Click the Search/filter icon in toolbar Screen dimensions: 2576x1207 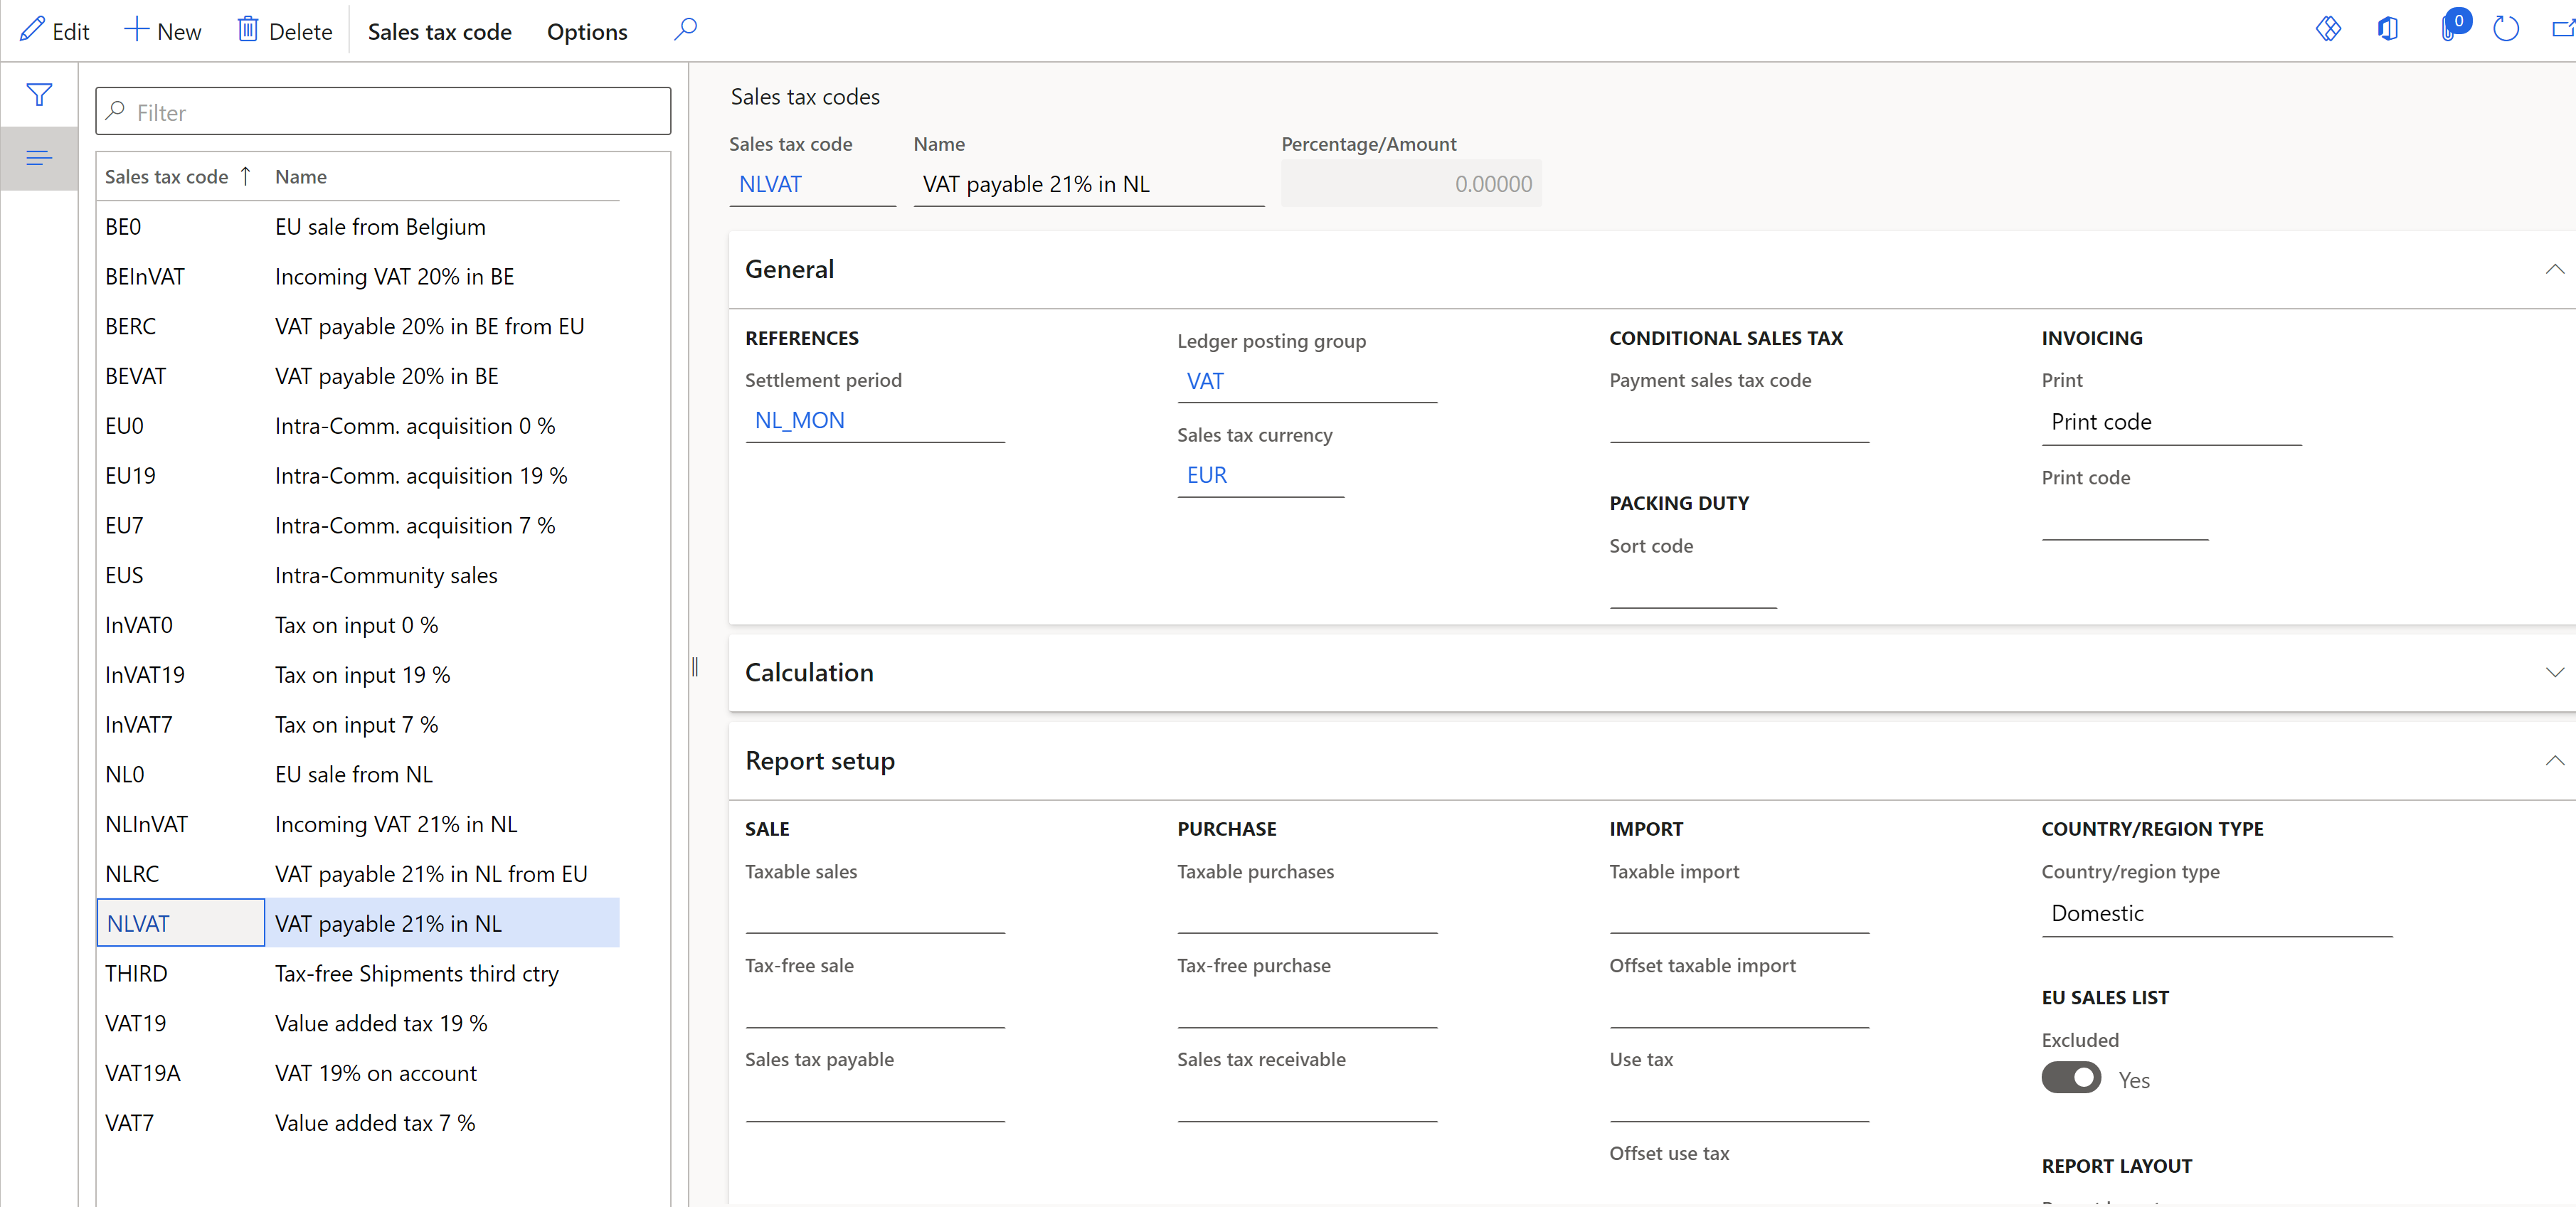pos(687,30)
